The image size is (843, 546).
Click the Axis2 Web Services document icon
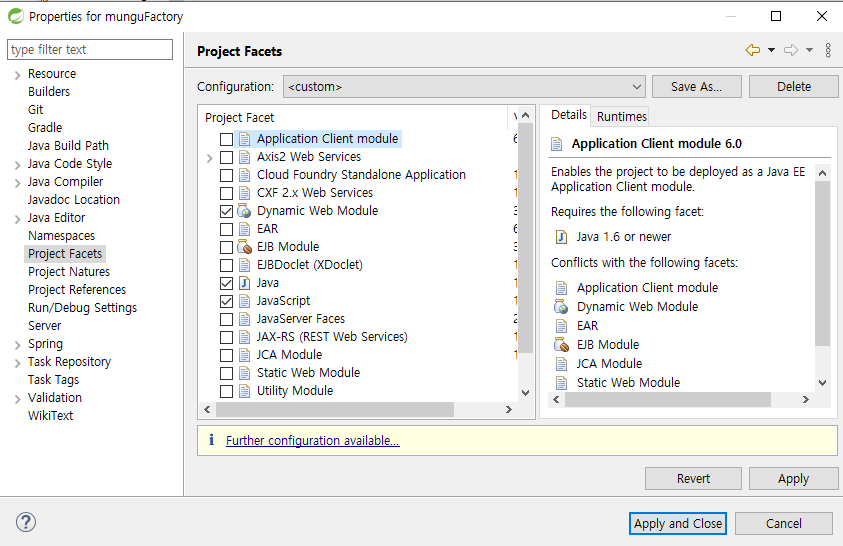tap(244, 157)
